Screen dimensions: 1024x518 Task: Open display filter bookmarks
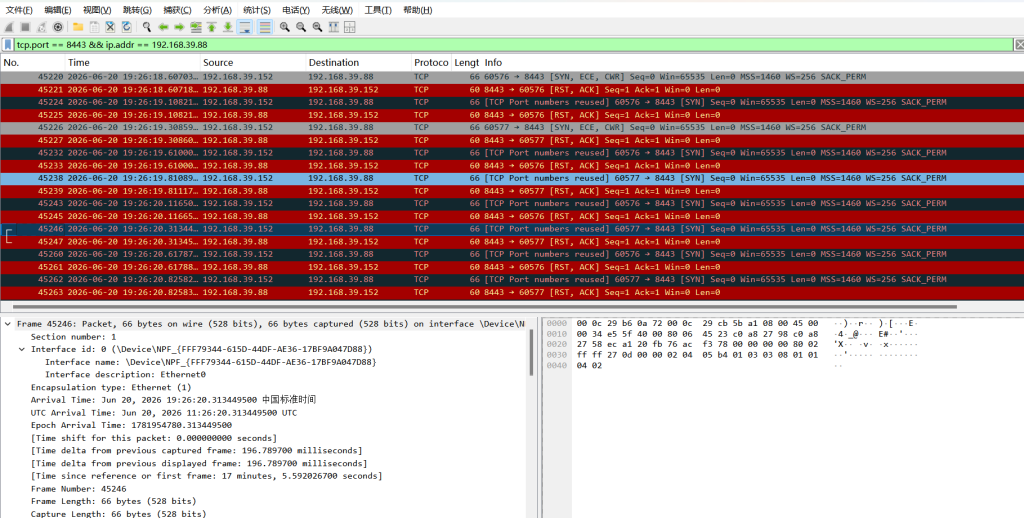[8, 44]
